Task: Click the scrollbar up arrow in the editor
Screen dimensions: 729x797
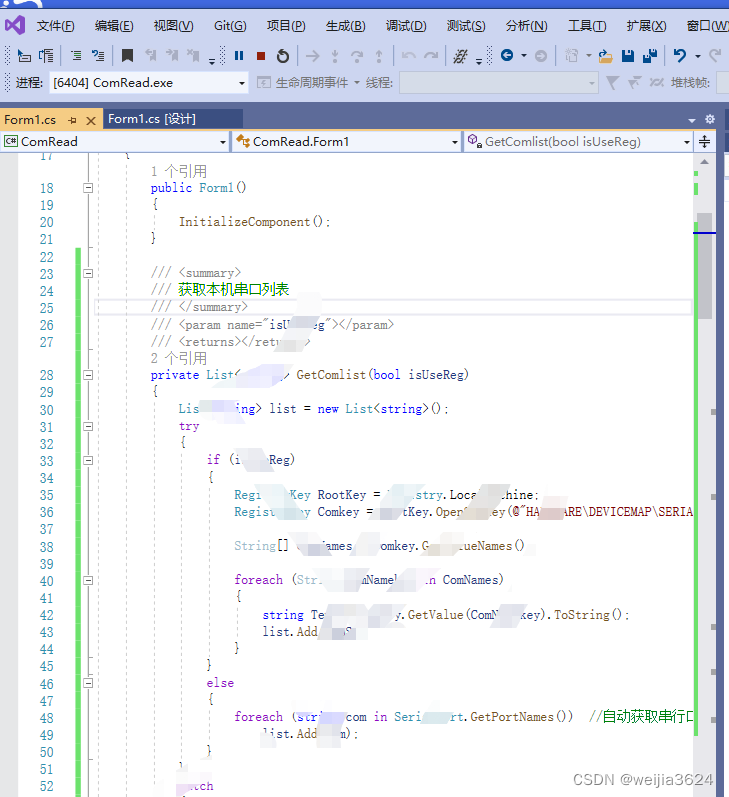Action: tap(705, 162)
